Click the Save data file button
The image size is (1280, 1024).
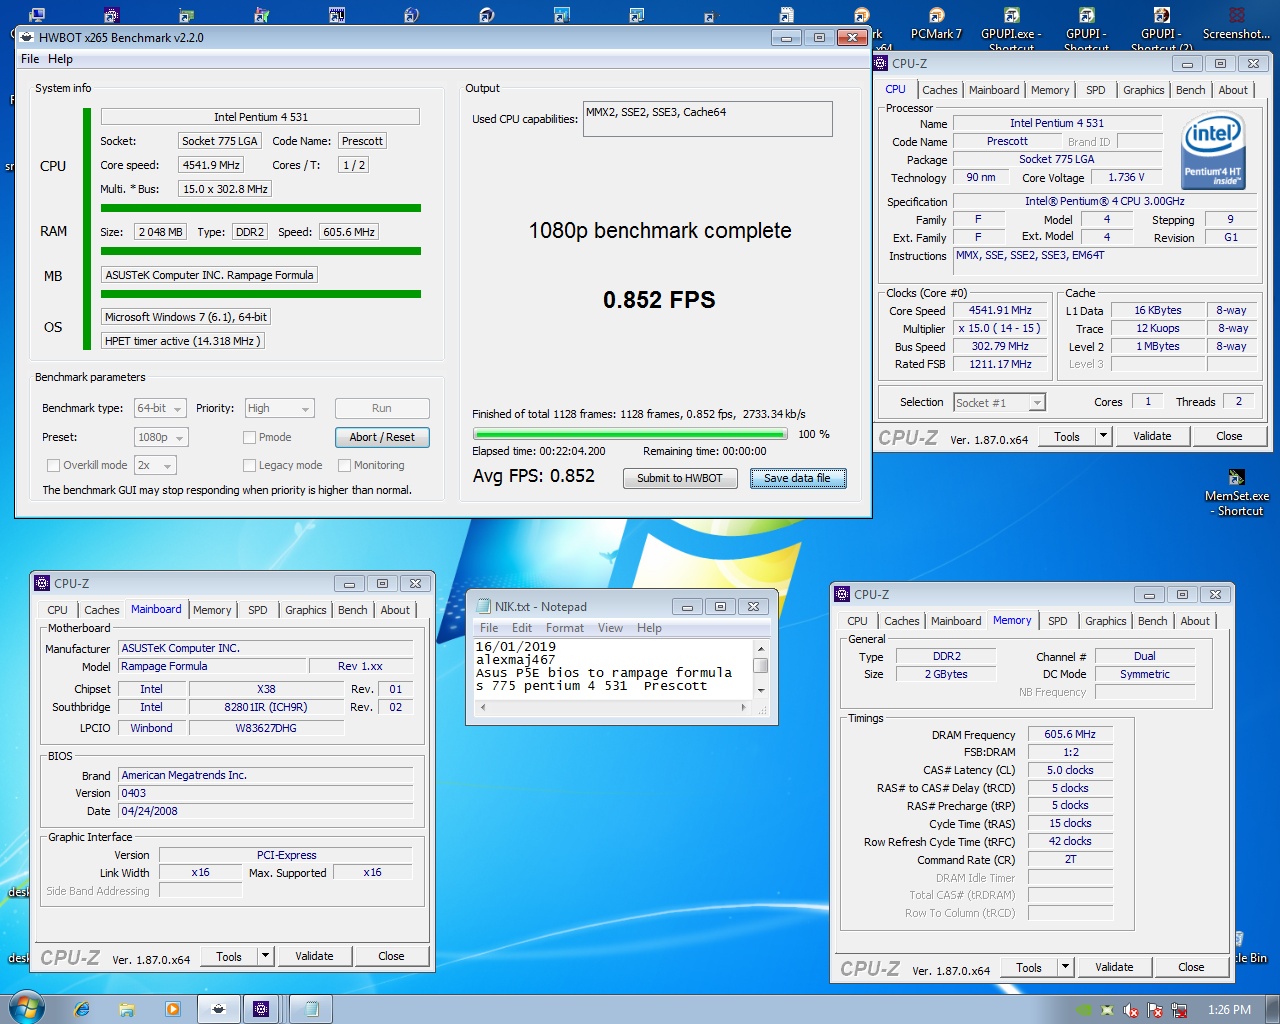coord(797,478)
